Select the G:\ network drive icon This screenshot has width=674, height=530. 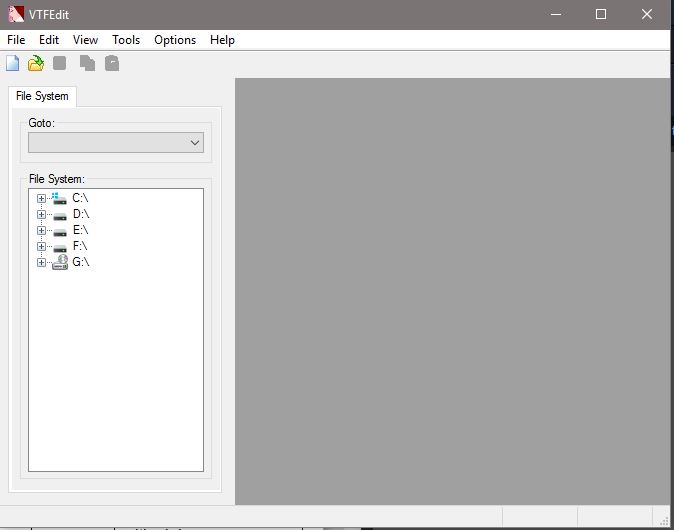[x=60, y=262]
